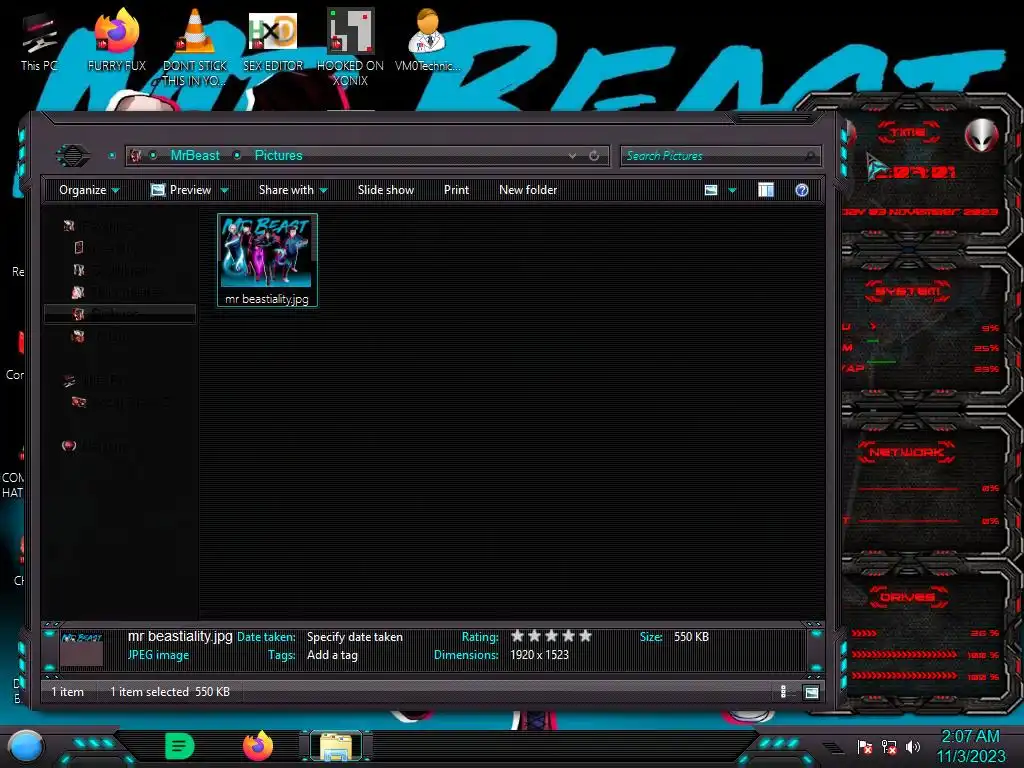The image size is (1024, 768).
Task: Click '1 item selected 550 KB' in status bar
Action: click(x=170, y=692)
